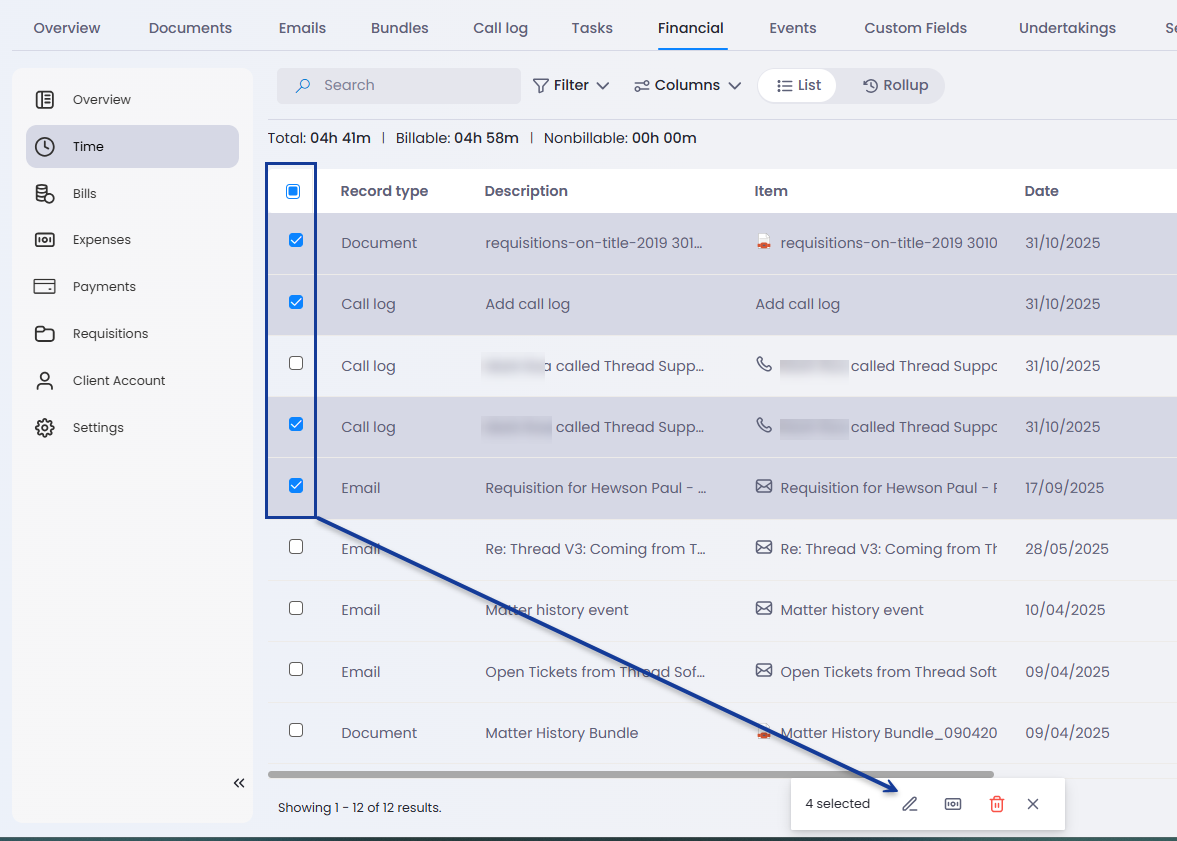
Task: Sort by the Date column header
Action: tap(1041, 191)
